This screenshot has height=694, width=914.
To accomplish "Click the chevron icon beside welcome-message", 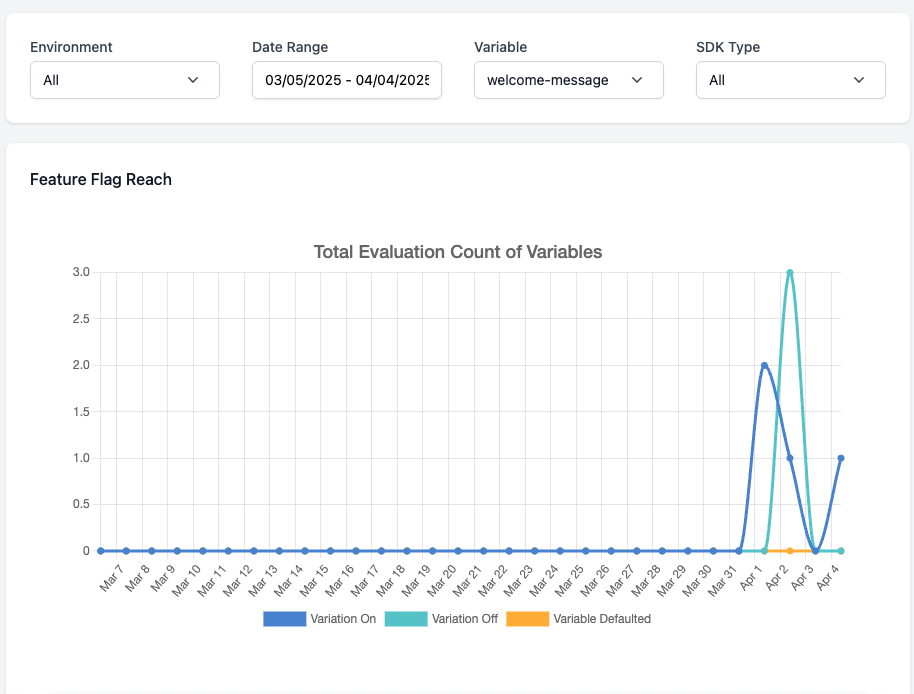I will click(x=637, y=80).
